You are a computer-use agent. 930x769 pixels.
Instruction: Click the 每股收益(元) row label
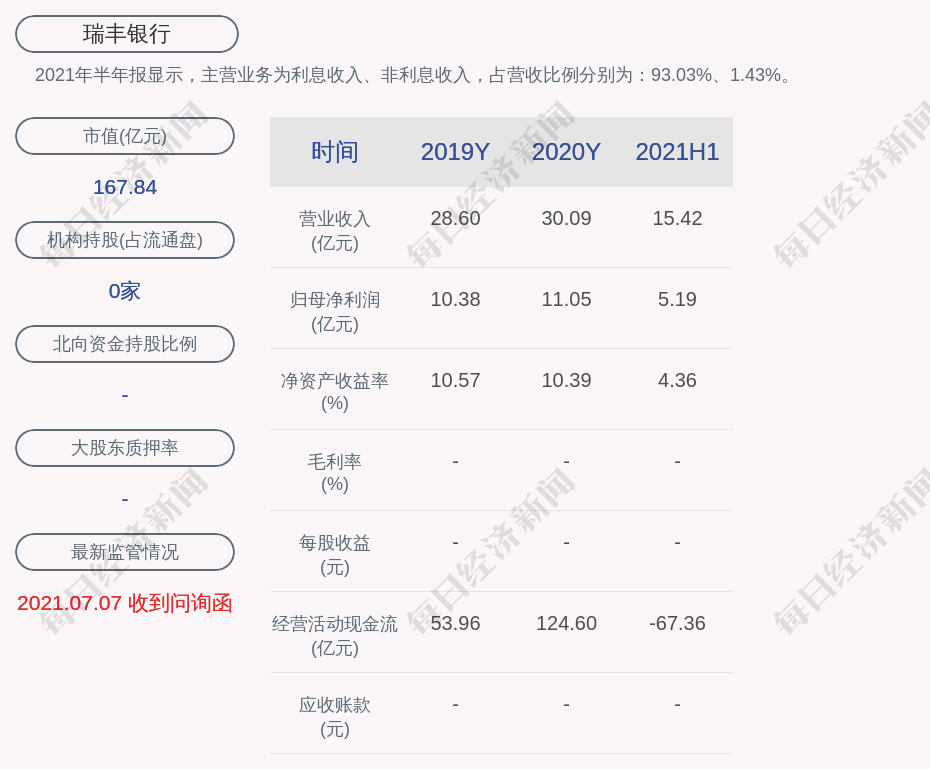[x=335, y=555]
